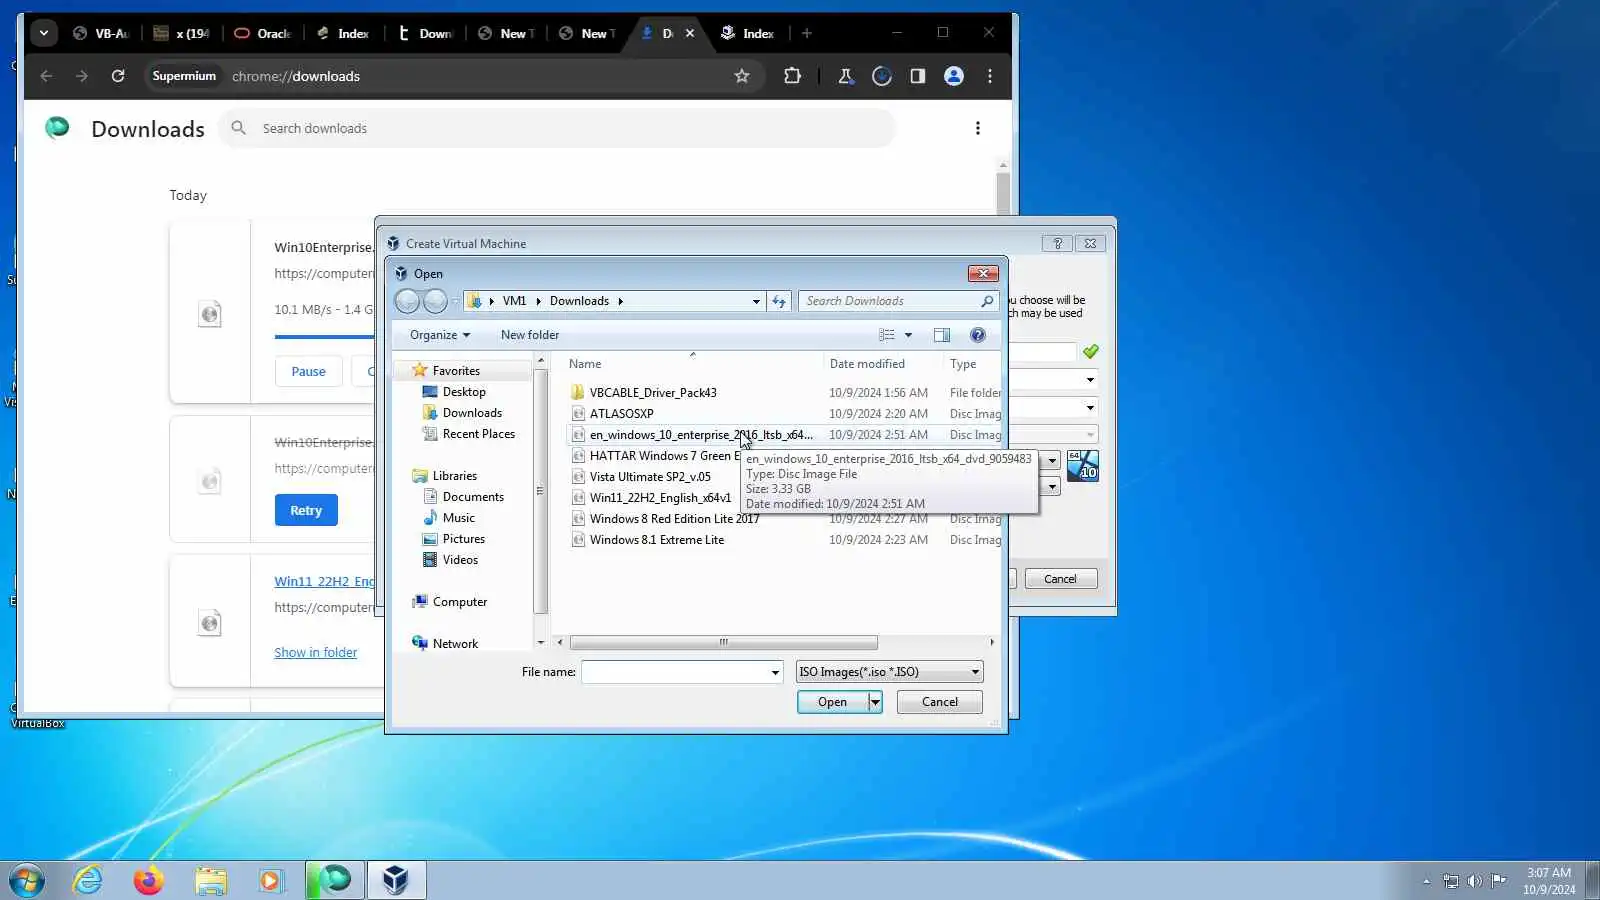This screenshot has width=1600, height=900.
Task: Click the Open button in the file dialog
Action: click(x=832, y=702)
